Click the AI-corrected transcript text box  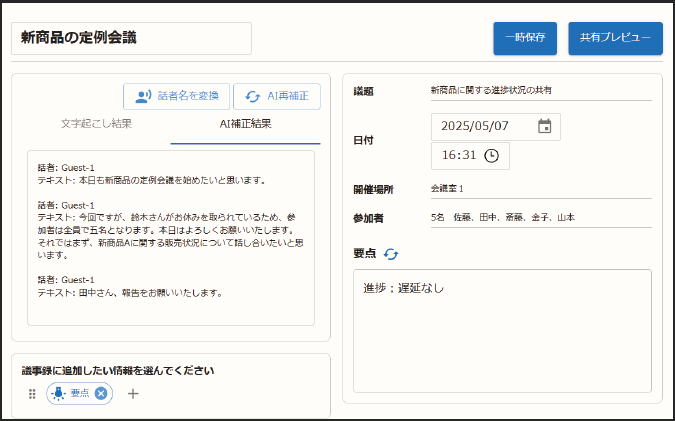[x=171, y=238]
